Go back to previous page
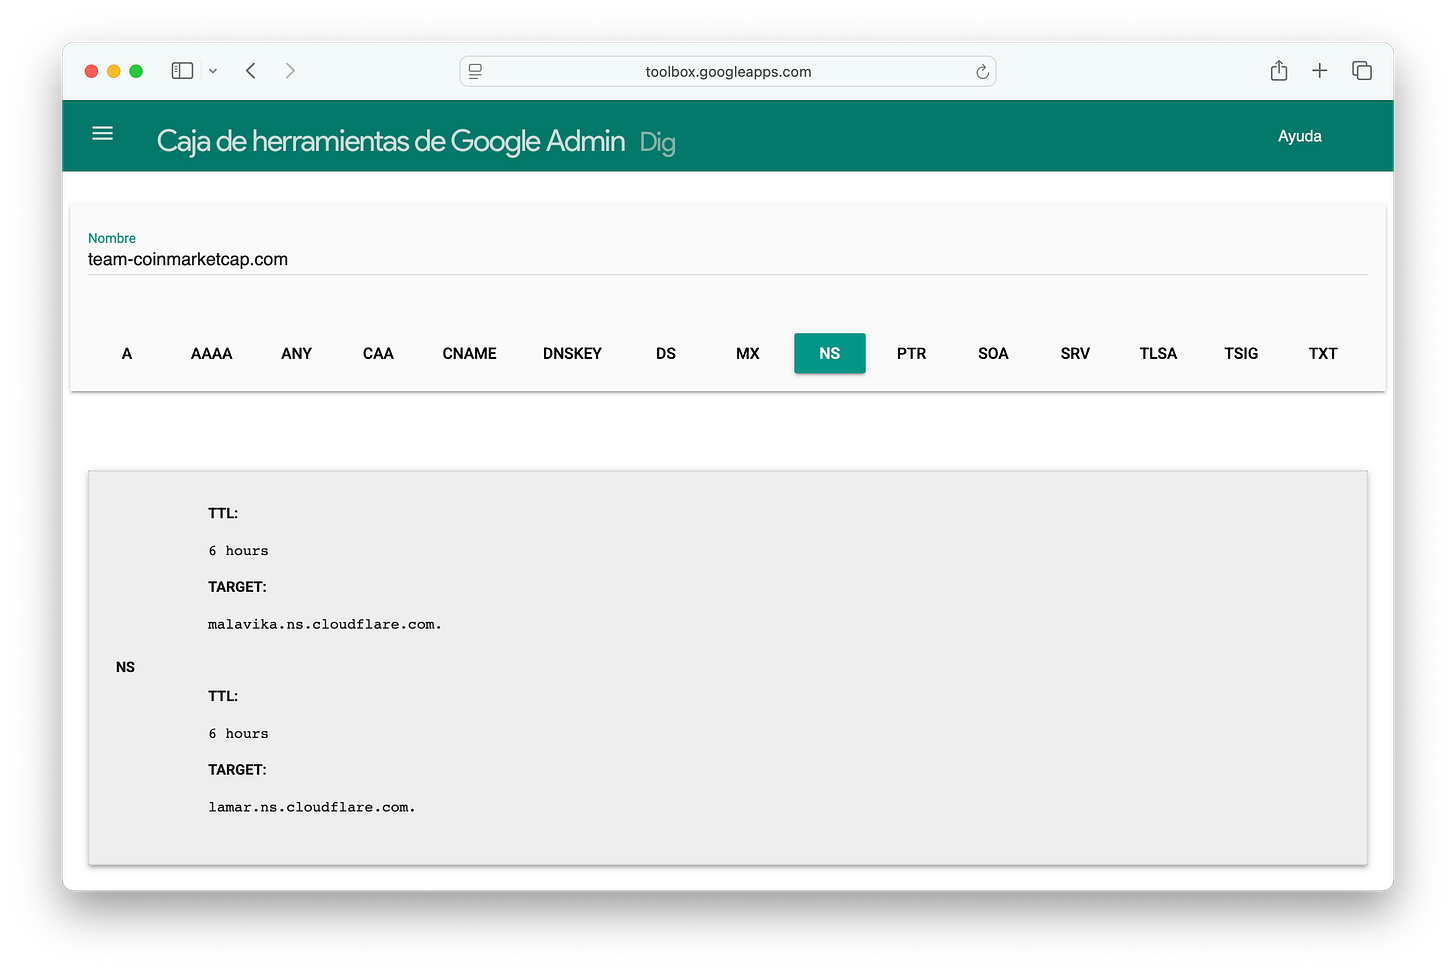This screenshot has height=973, width=1456. tap(251, 71)
